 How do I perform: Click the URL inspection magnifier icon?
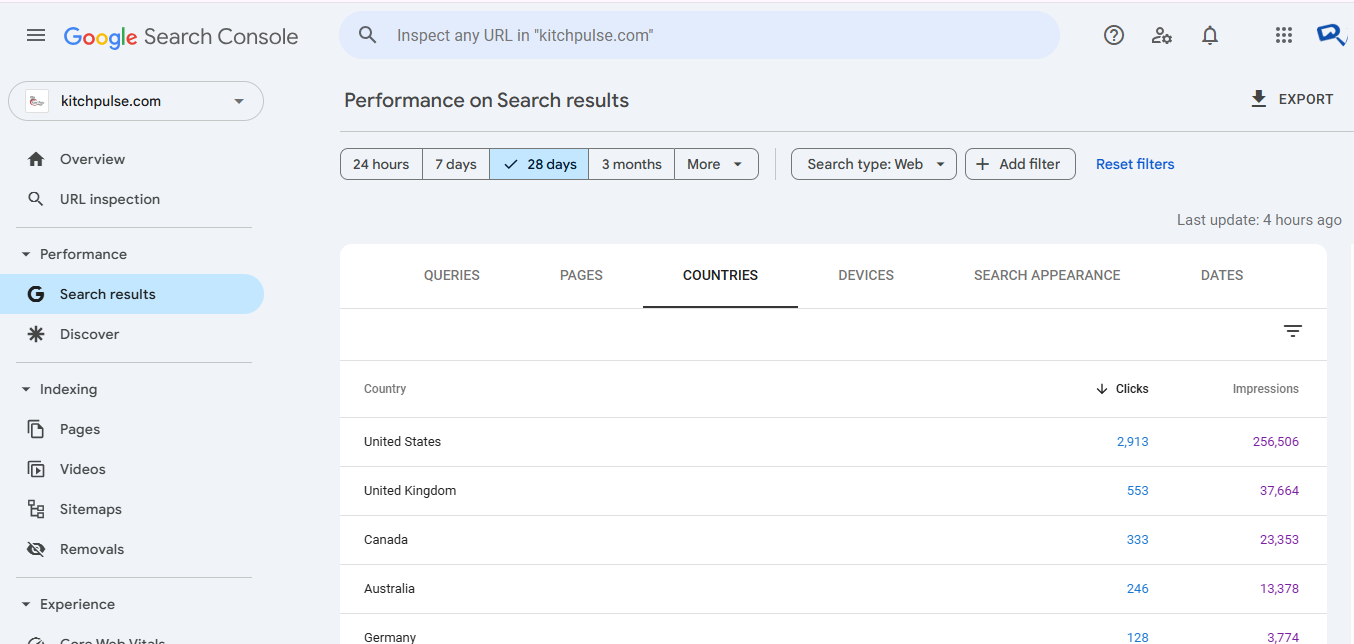point(36,199)
